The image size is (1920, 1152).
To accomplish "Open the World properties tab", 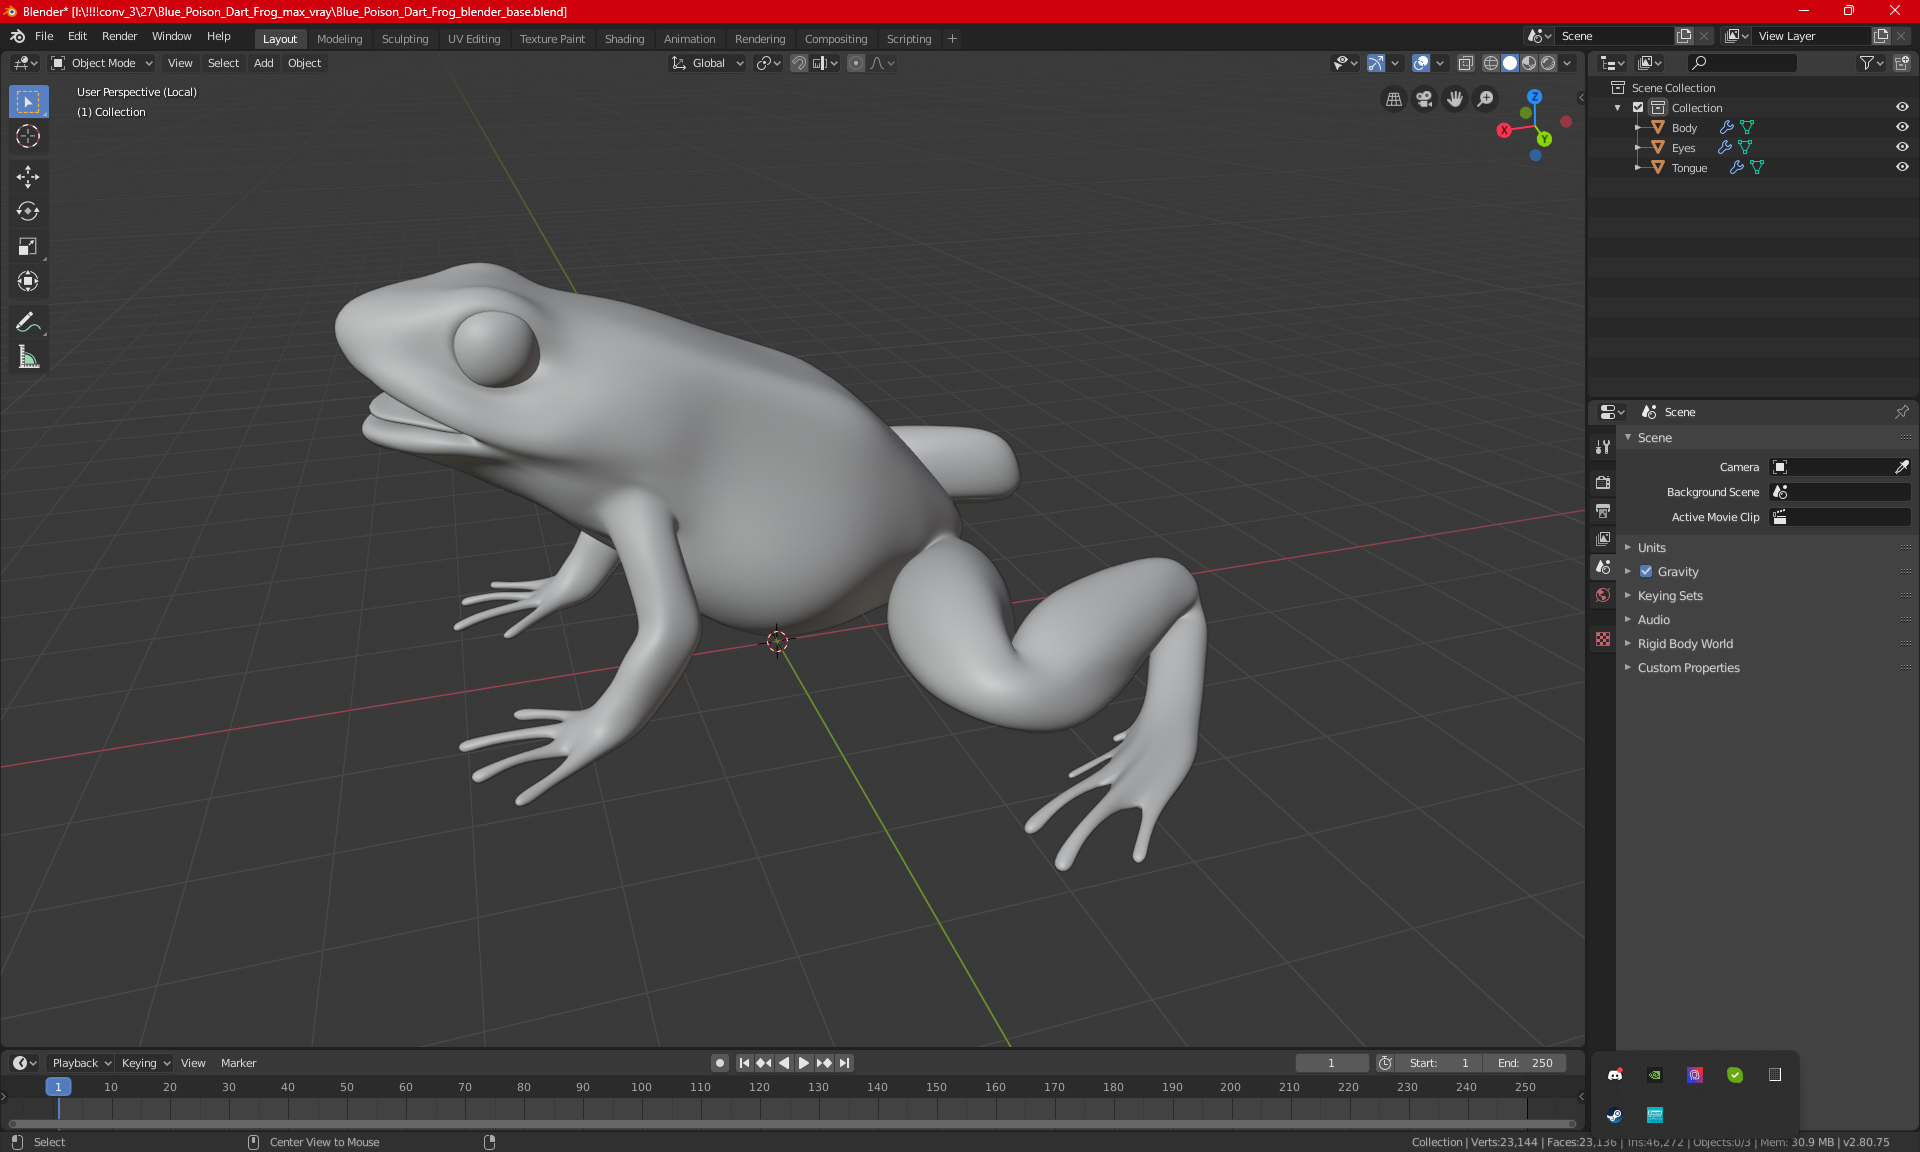I will (x=1603, y=595).
